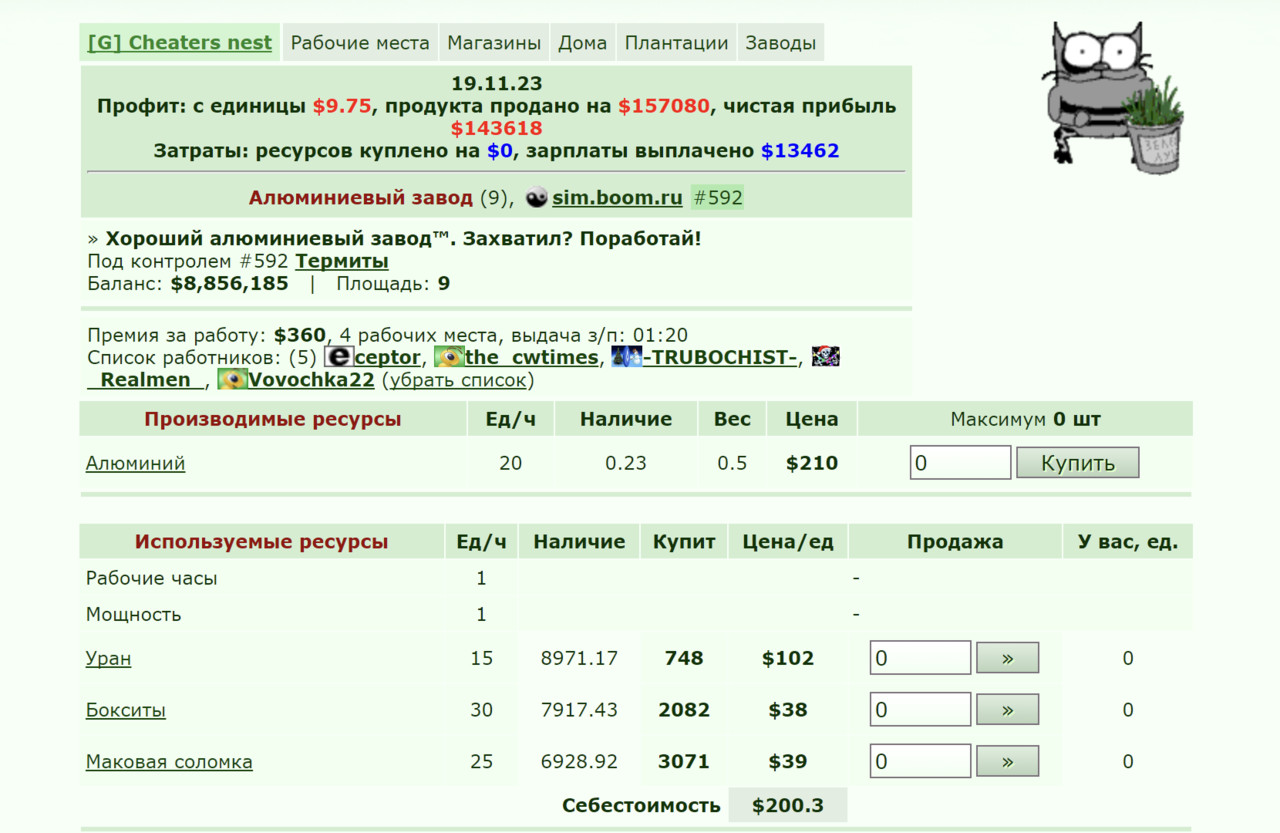Click the pirate skull avatar icon
The height and width of the screenshot is (833, 1280).
pos(825,357)
